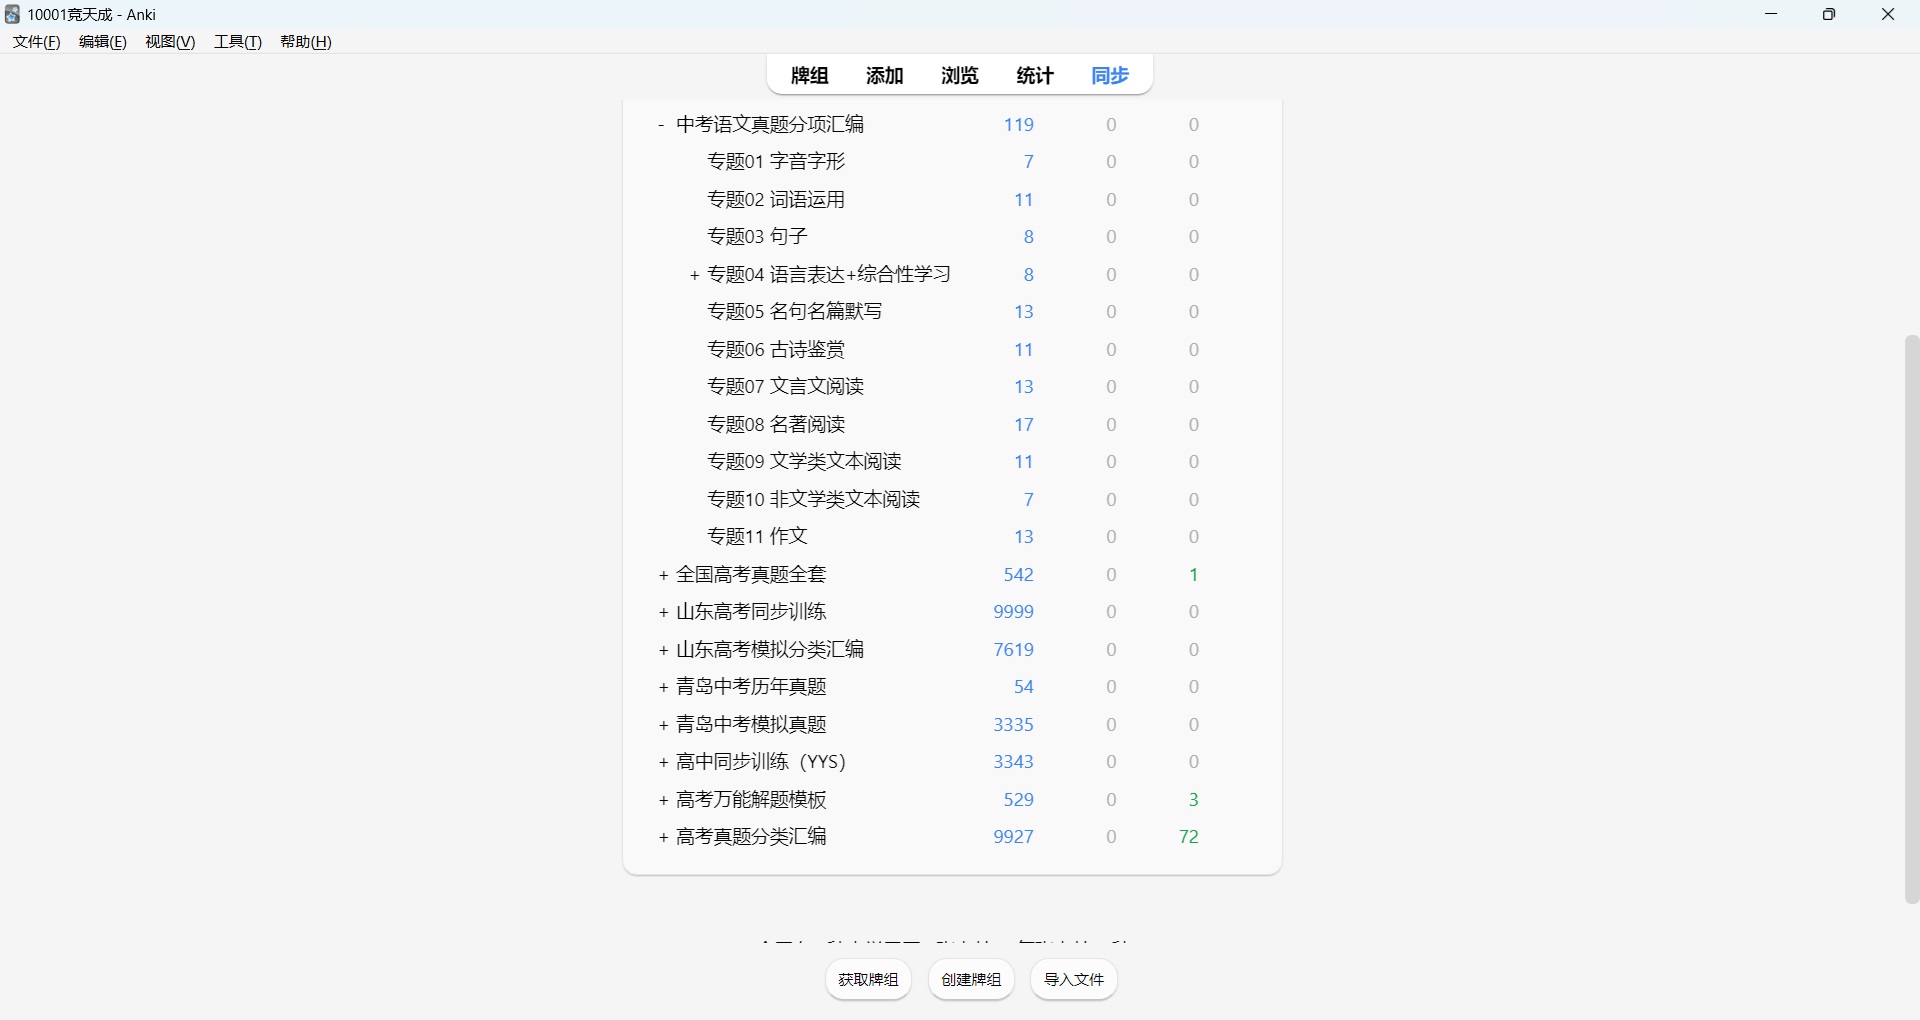Open deck 中考语文真题分项汇编
The width and height of the screenshot is (1920, 1020).
tap(770, 125)
